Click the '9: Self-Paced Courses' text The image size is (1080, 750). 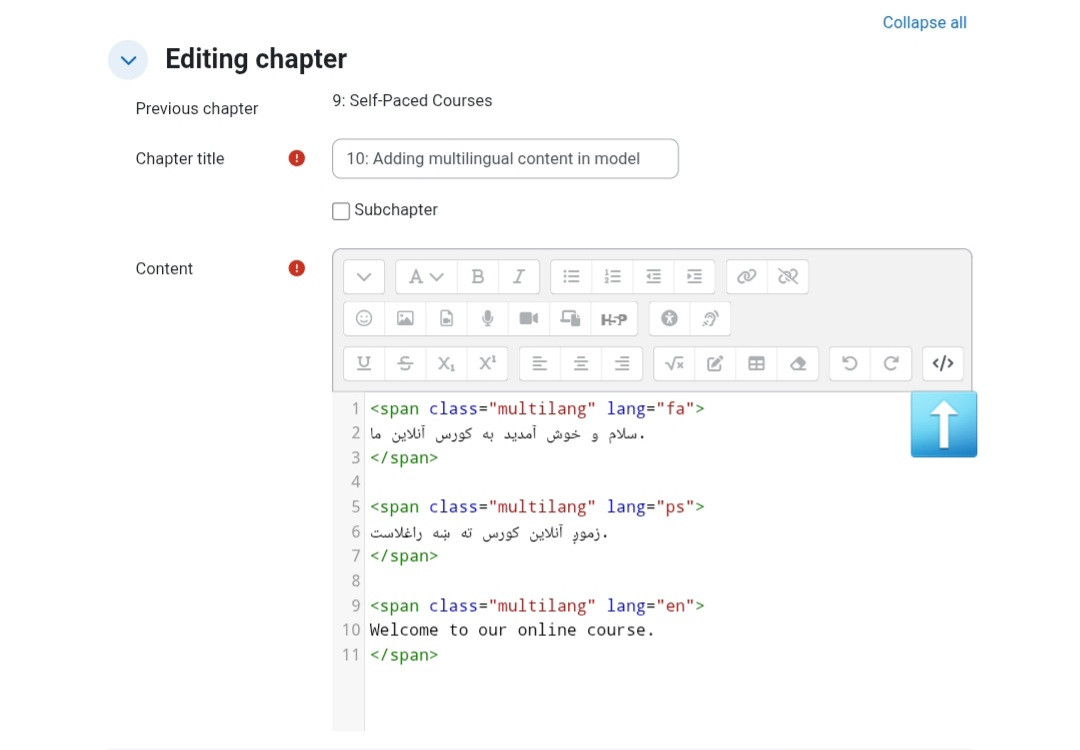[412, 101]
